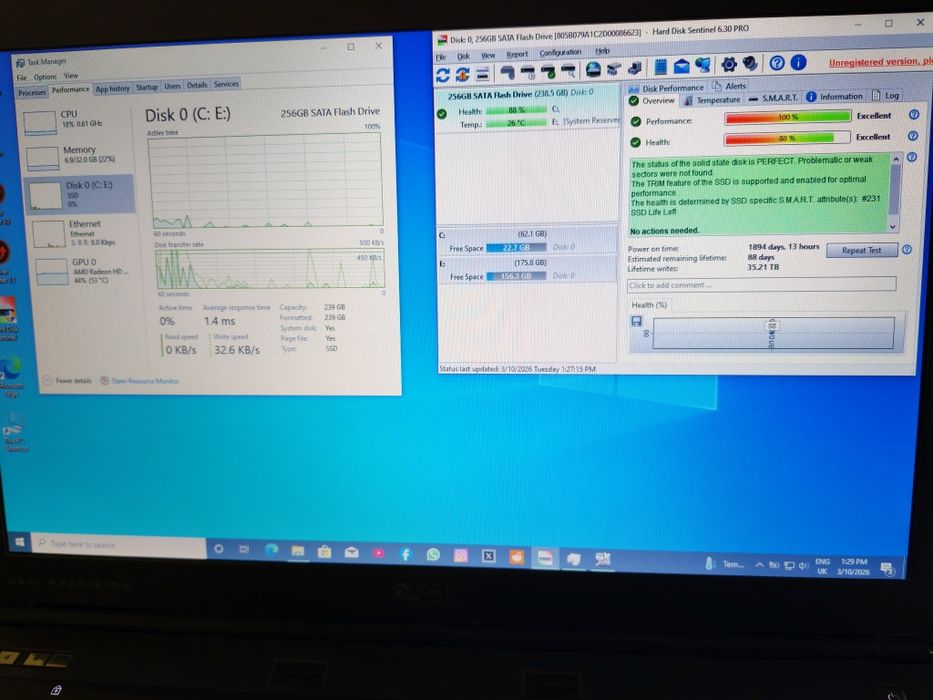
Task: Click the disk icon with magnifying glass
Action: 568,71
